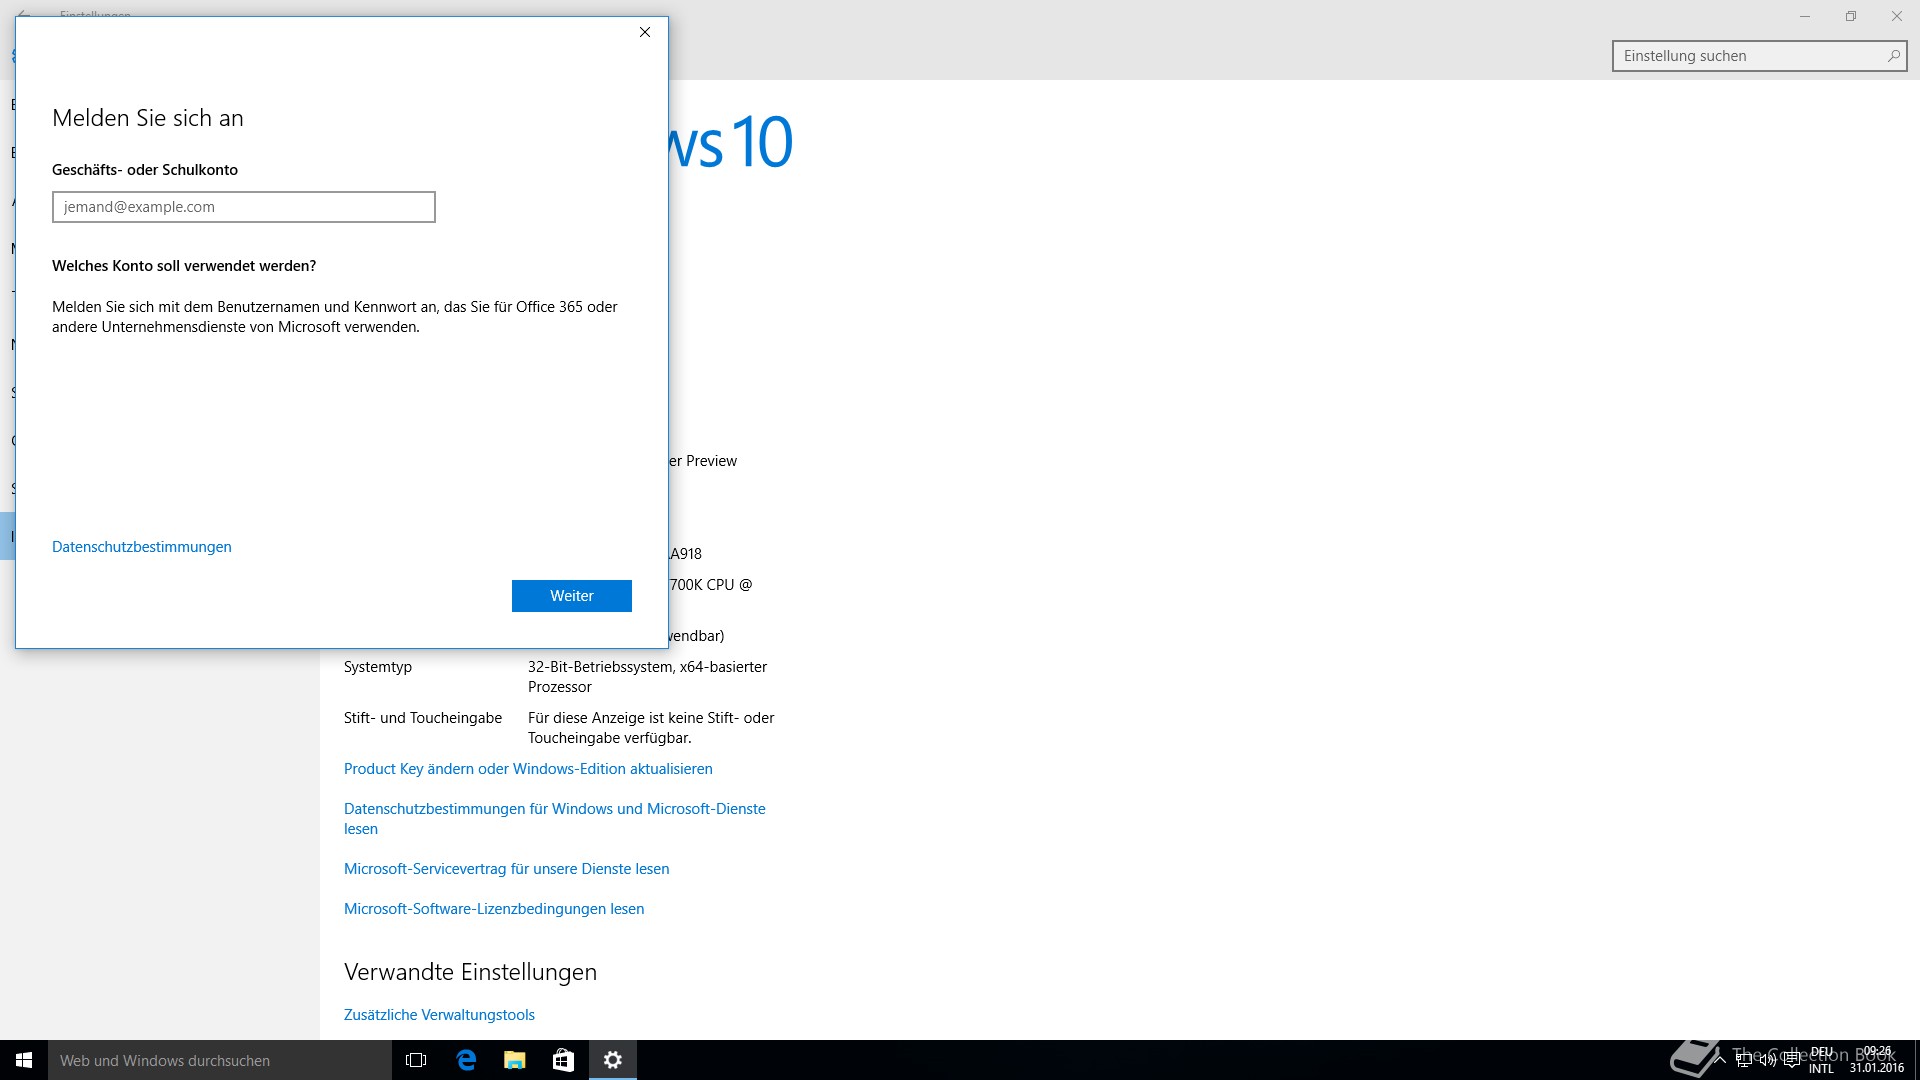Viewport: 1920px width, 1080px height.
Task: Open Microsoft-Servicevertrag für unsere Dienste lesen
Action: pyautogui.click(x=507, y=869)
